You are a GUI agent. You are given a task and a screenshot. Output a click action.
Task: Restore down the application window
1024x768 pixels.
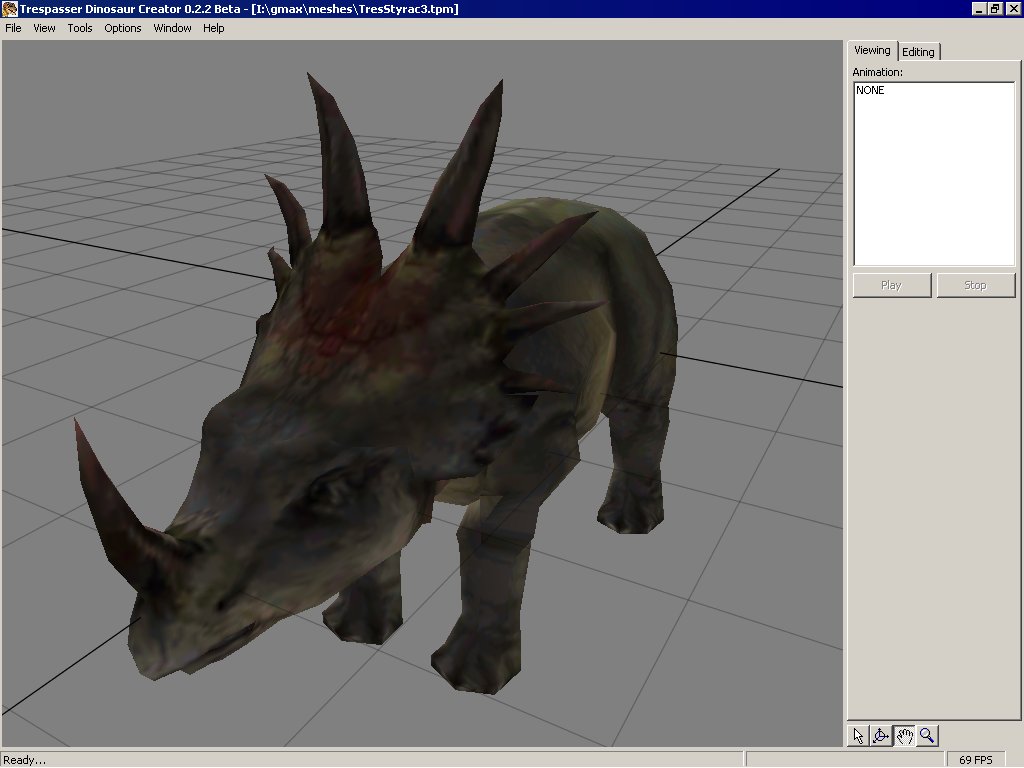tap(995, 9)
